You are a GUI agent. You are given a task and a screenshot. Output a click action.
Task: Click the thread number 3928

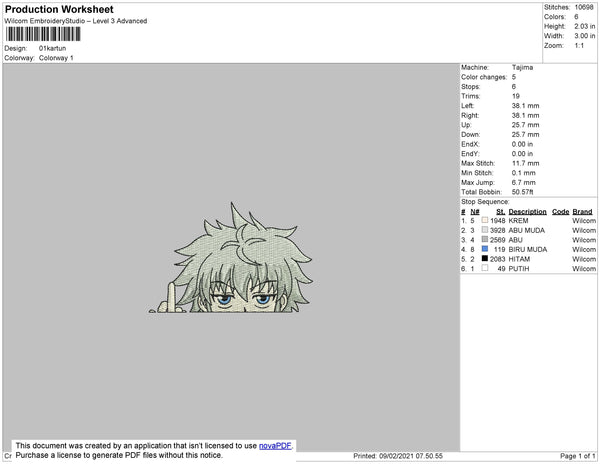pos(497,230)
